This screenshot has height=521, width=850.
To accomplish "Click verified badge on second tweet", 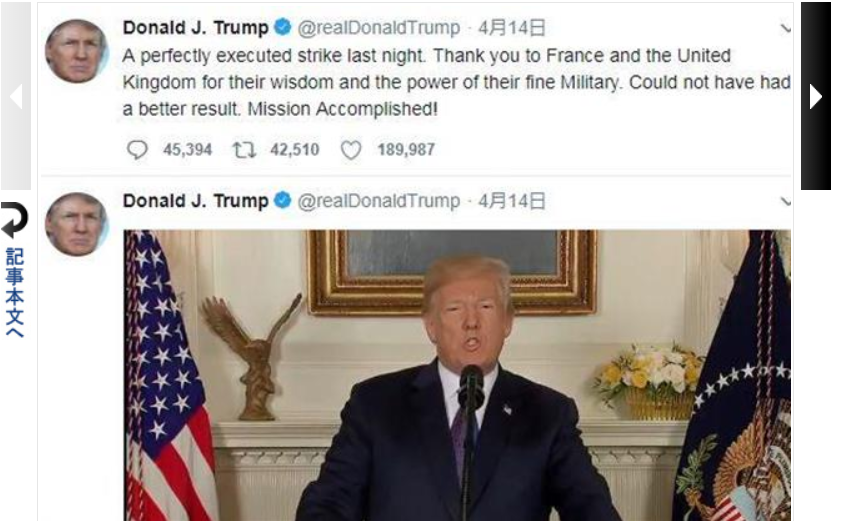I will tap(282, 200).
